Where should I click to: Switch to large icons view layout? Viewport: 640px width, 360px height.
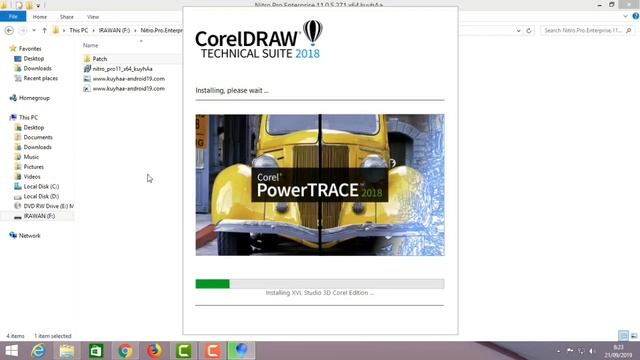tap(634, 336)
